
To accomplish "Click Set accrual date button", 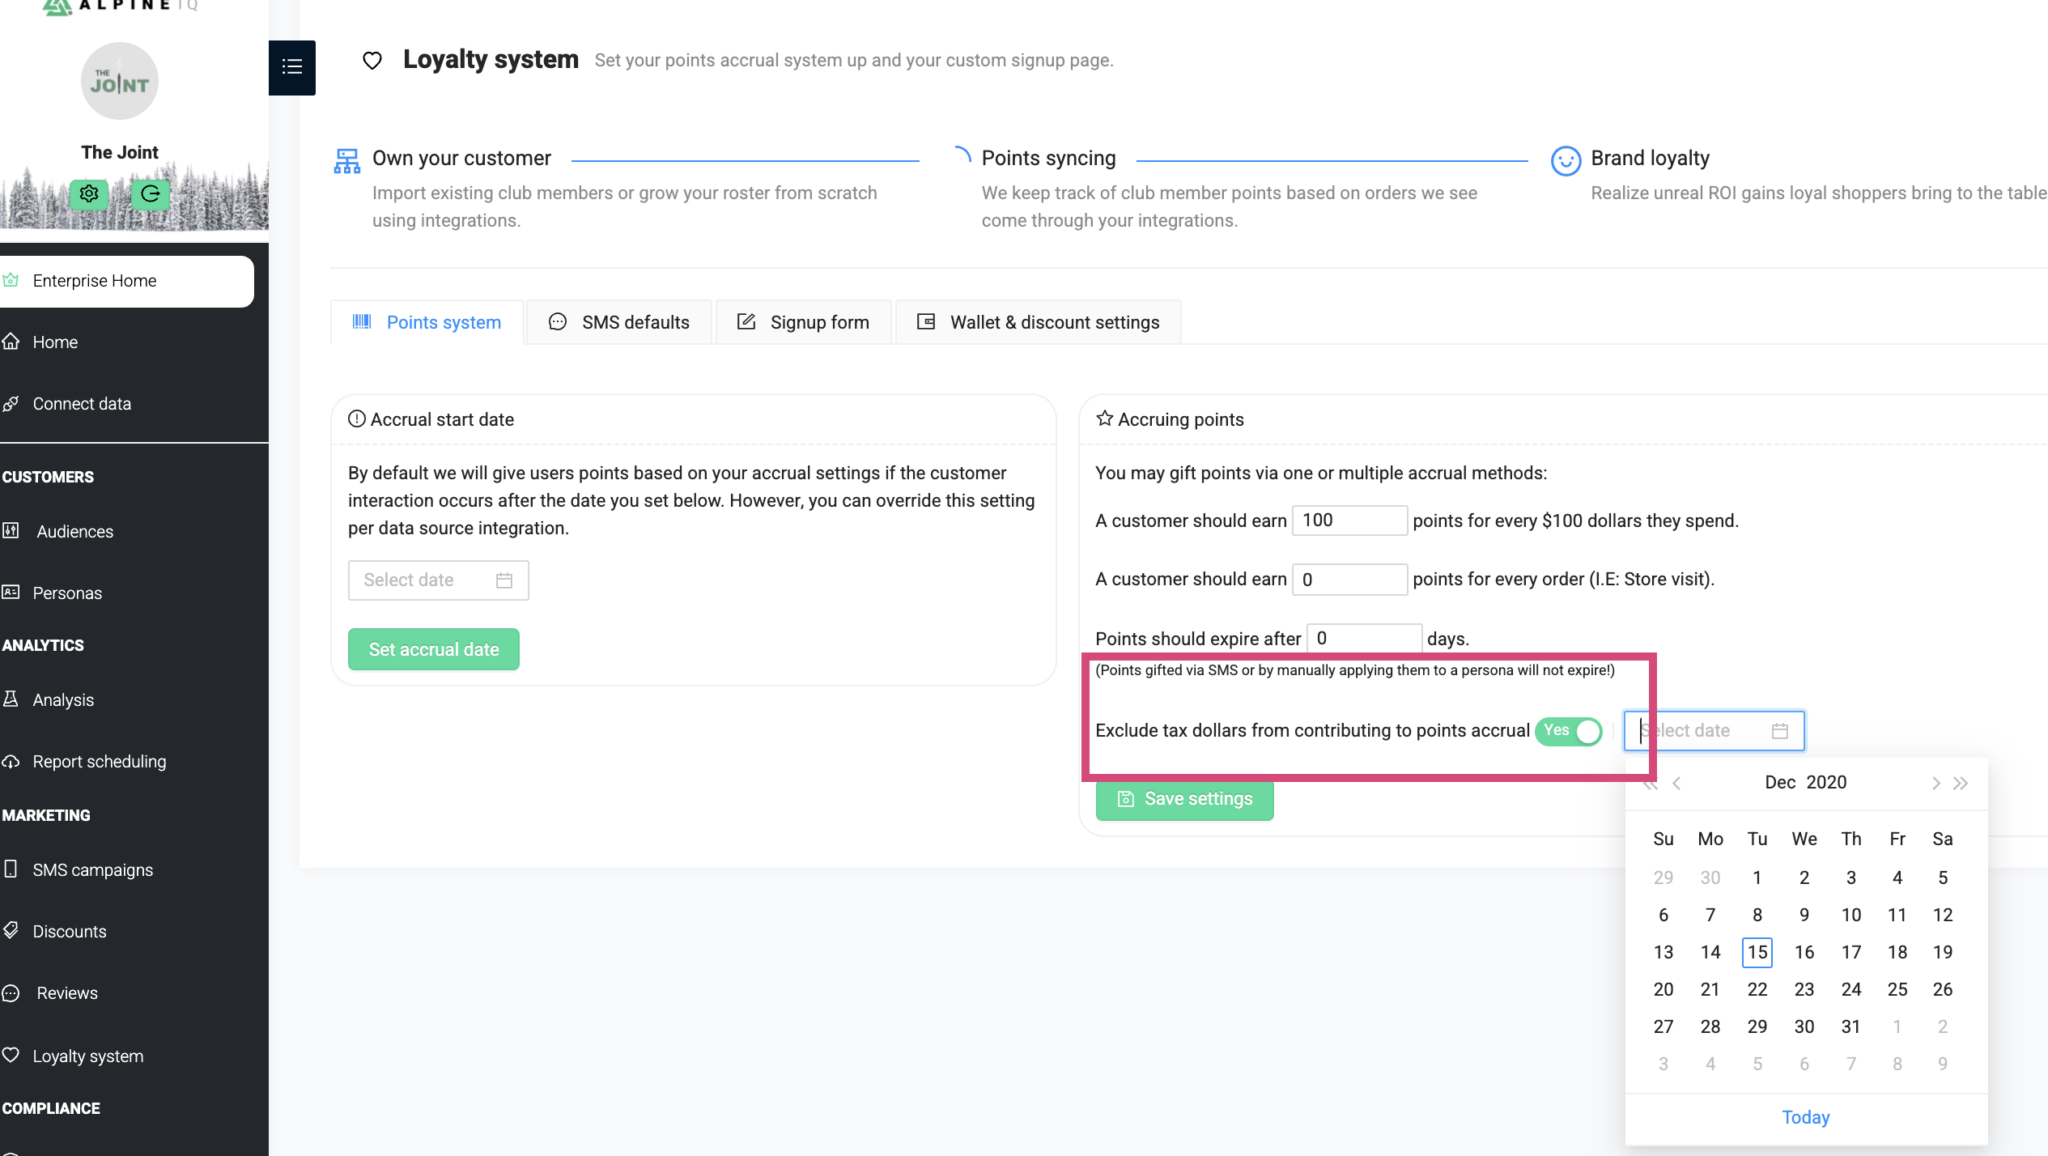I will (x=433, y=649).
